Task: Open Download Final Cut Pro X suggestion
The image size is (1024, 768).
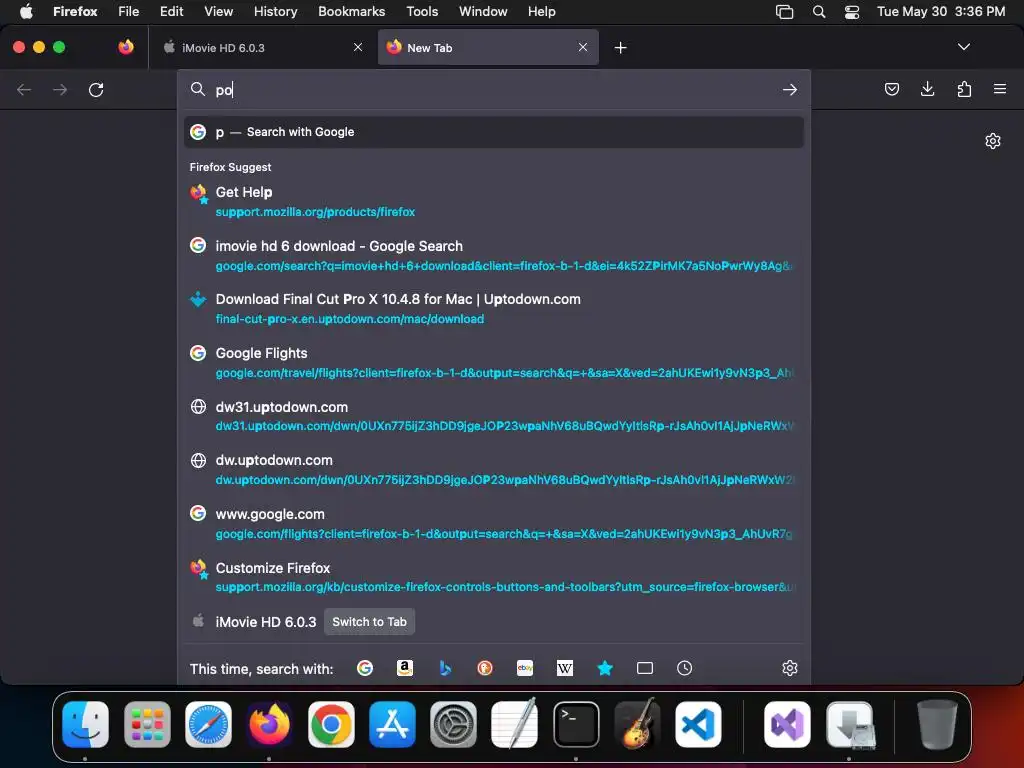Action: tap(494, 309)
